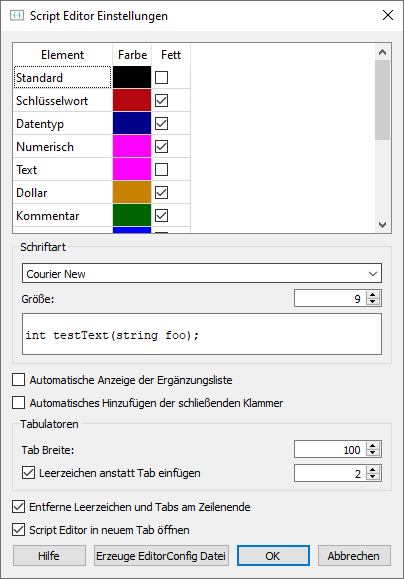Uncheck Leerzeichen anstatt Tab einfügen

[28, 473]
